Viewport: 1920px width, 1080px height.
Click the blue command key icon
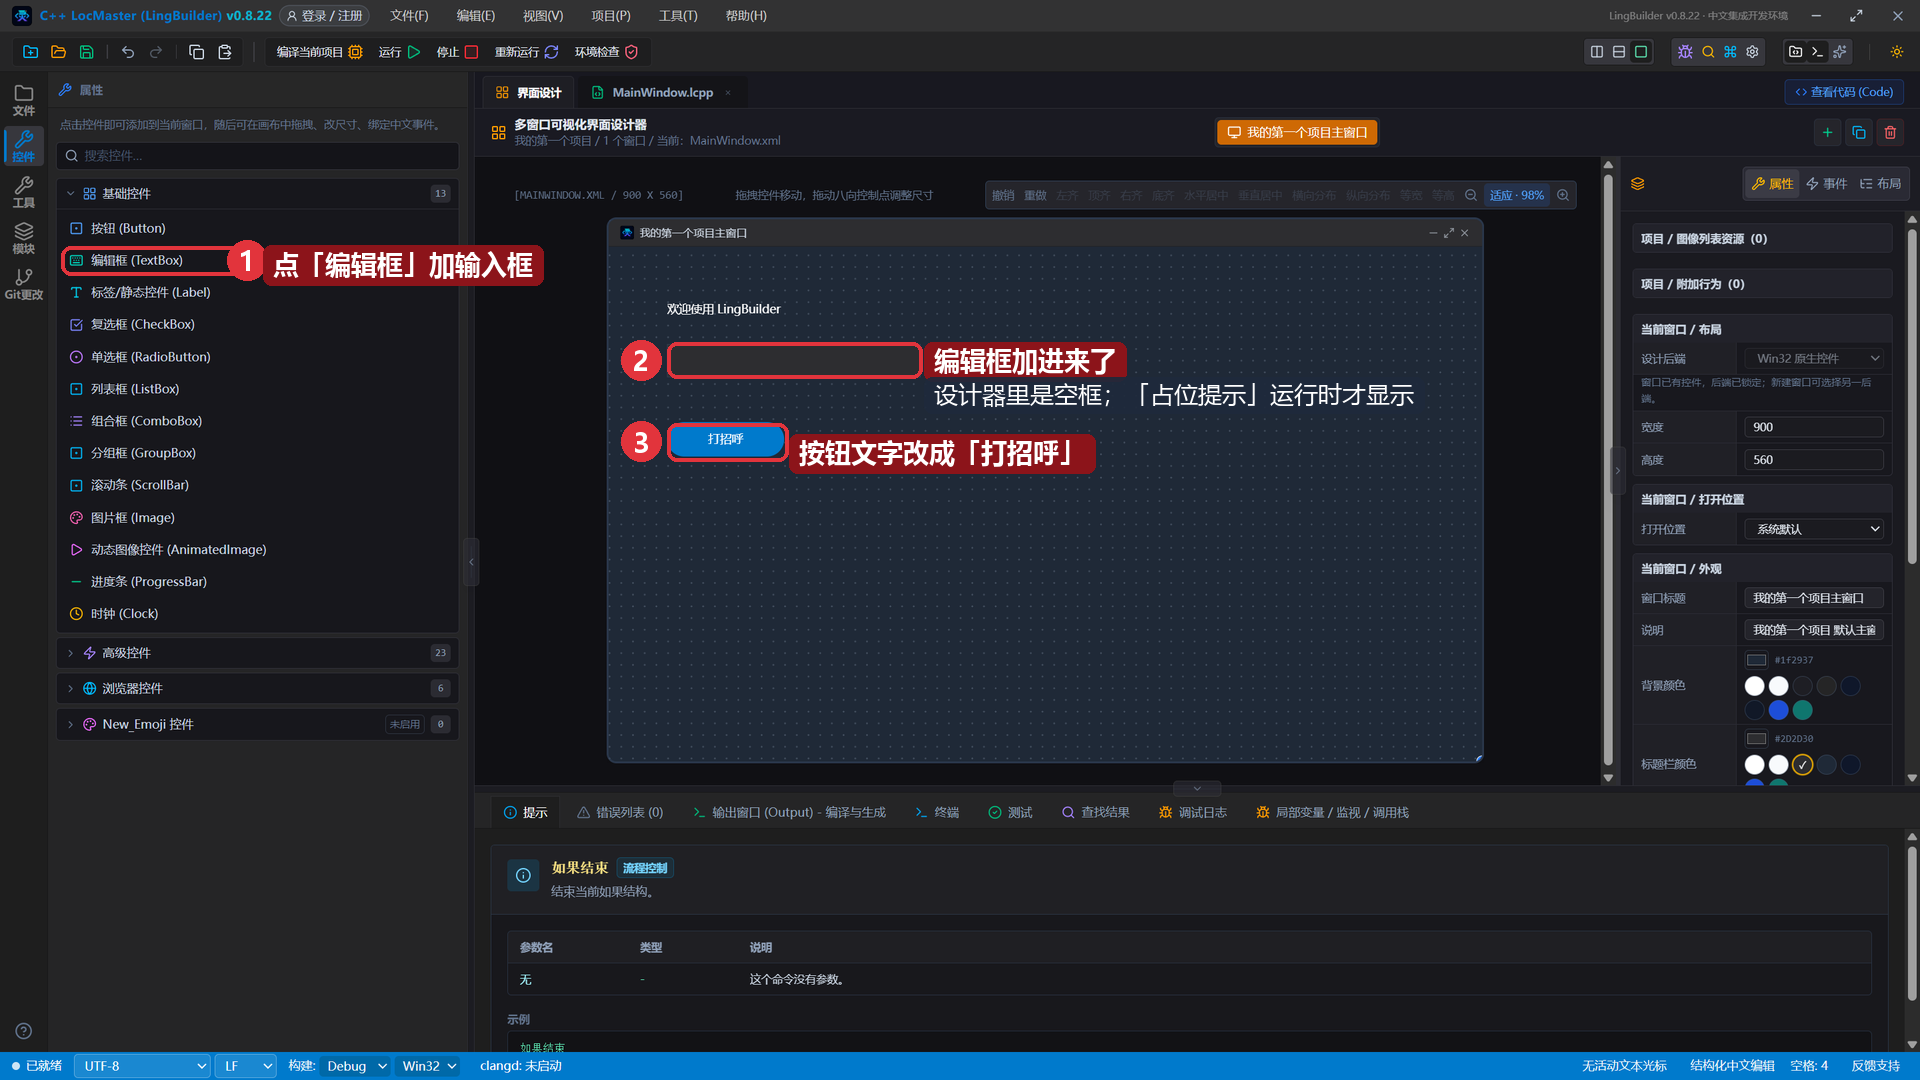click(x=1730, y=52)
